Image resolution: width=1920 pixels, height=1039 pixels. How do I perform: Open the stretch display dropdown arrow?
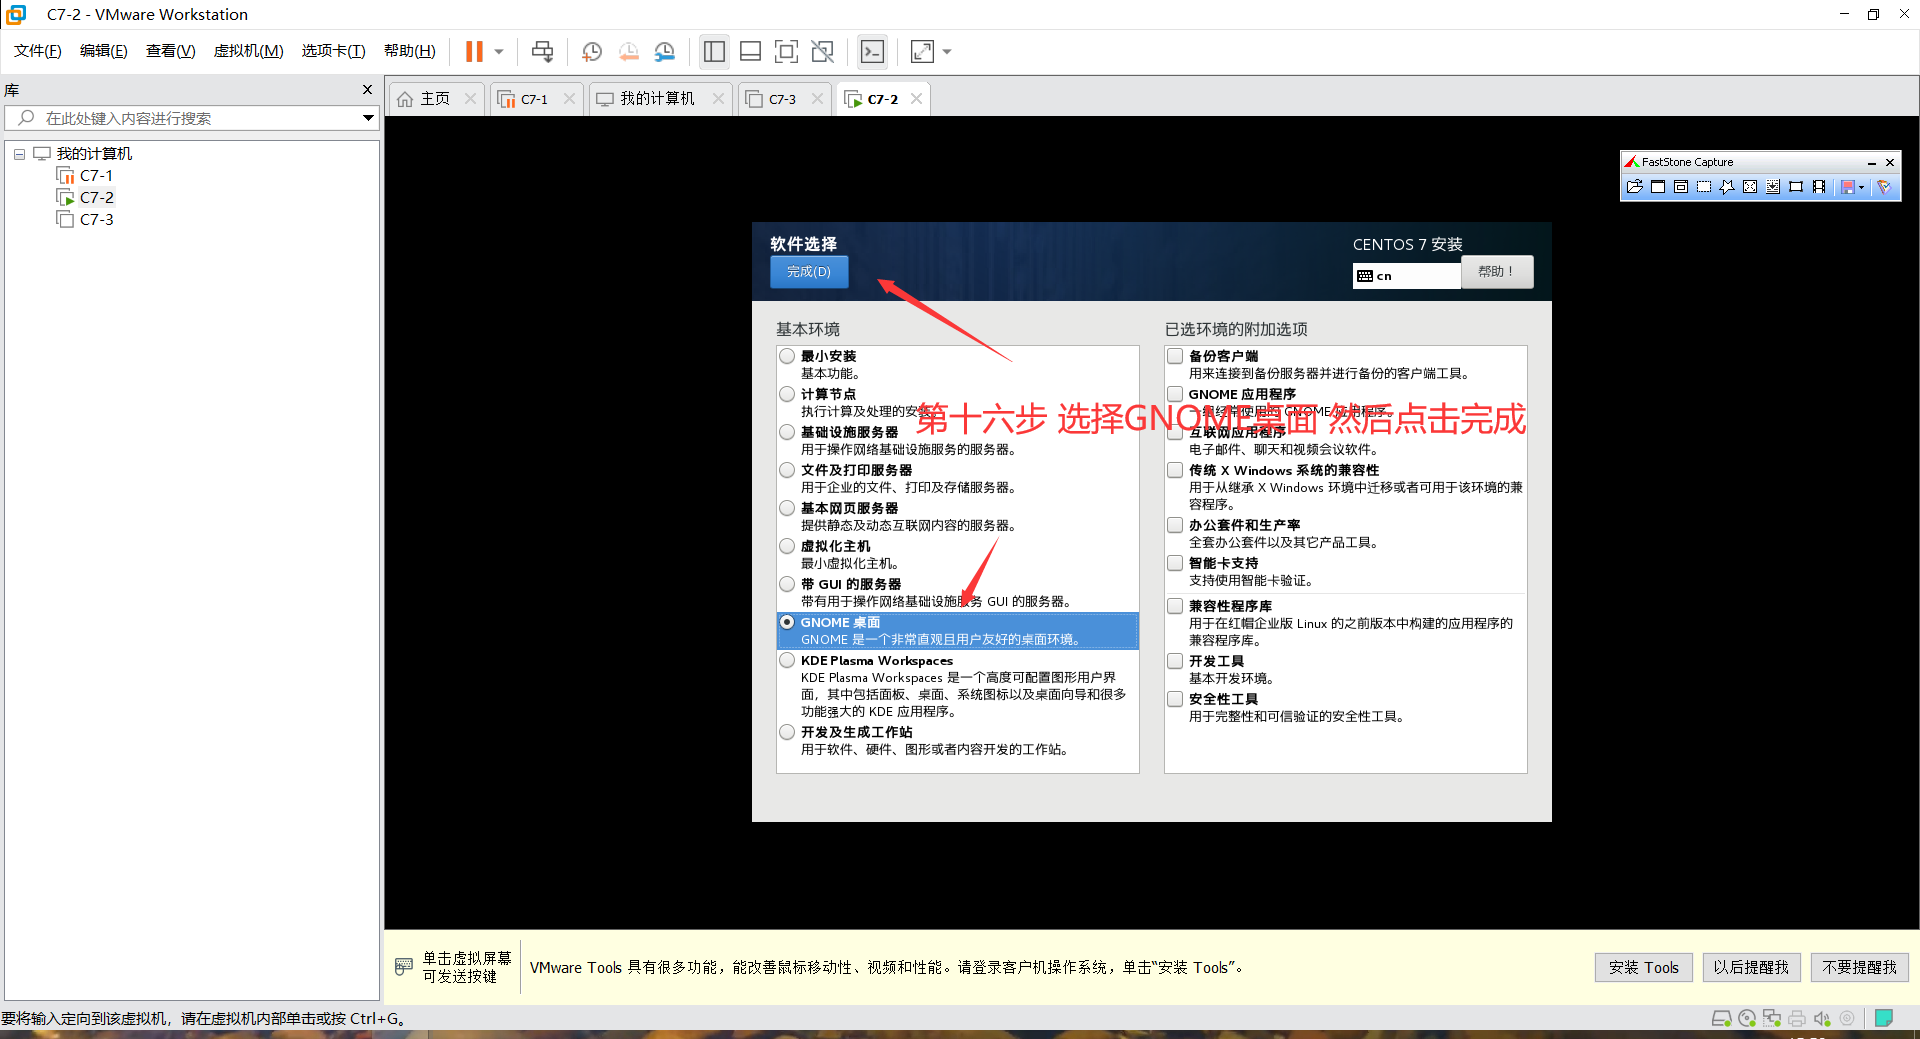[947, 51]
